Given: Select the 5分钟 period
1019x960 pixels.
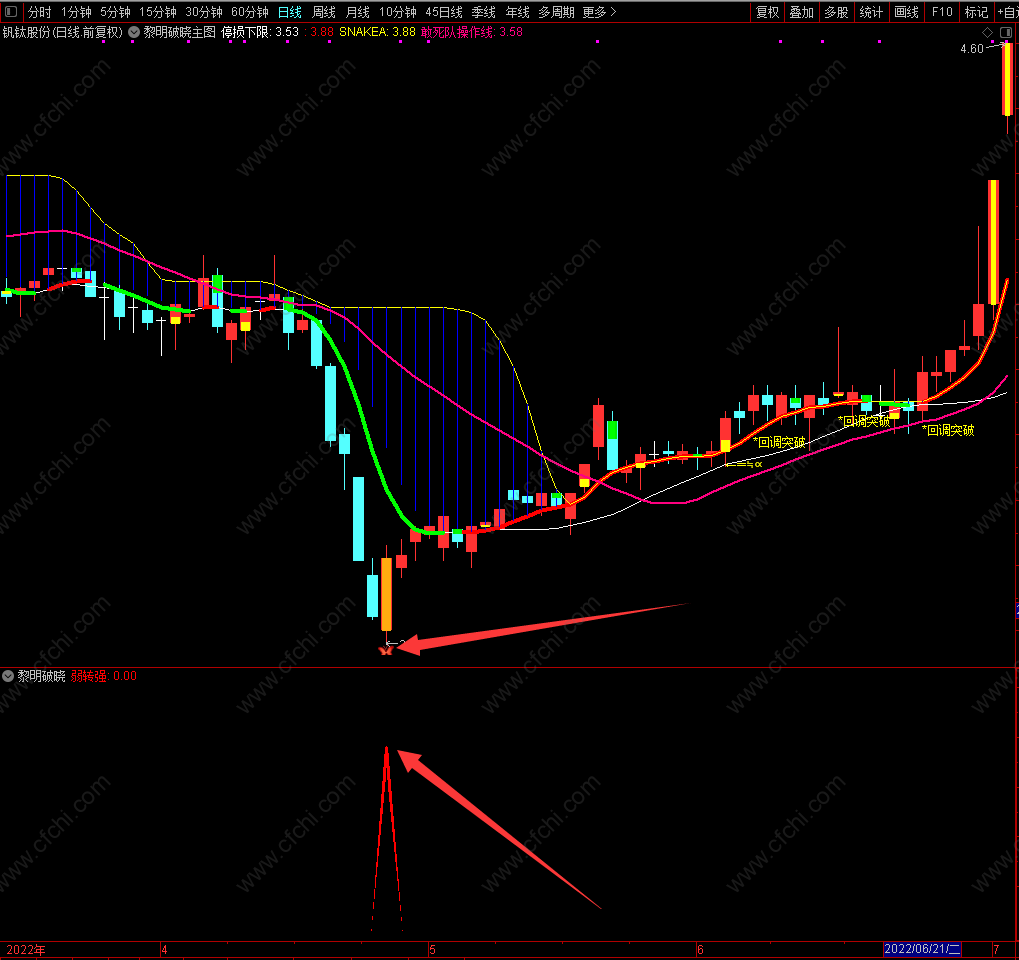Looking at the screenshot, I should pos(115,12).
